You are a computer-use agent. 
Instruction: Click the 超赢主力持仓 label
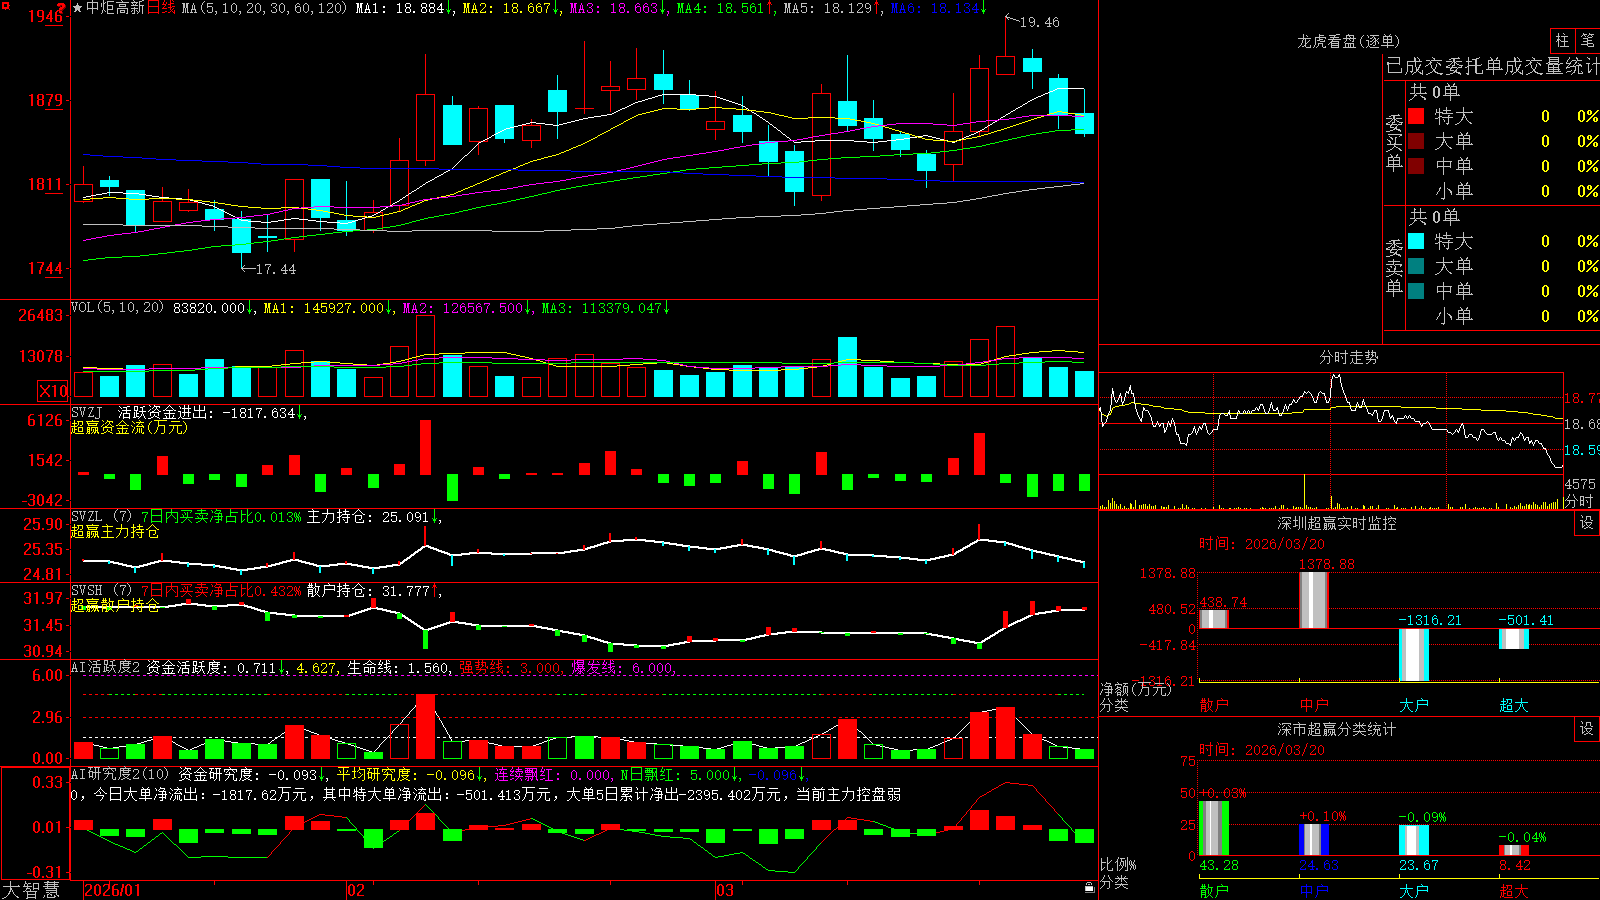point(115,531)
